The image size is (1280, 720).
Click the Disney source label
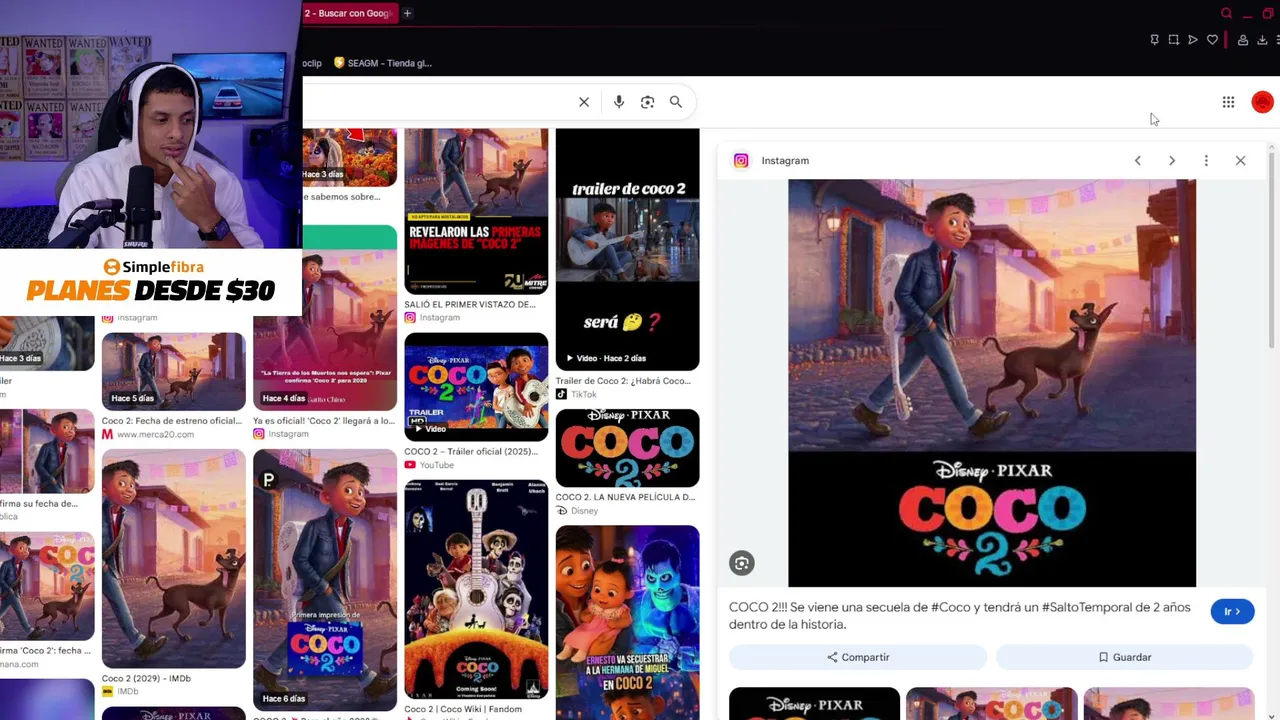click(x=584, y=511)
